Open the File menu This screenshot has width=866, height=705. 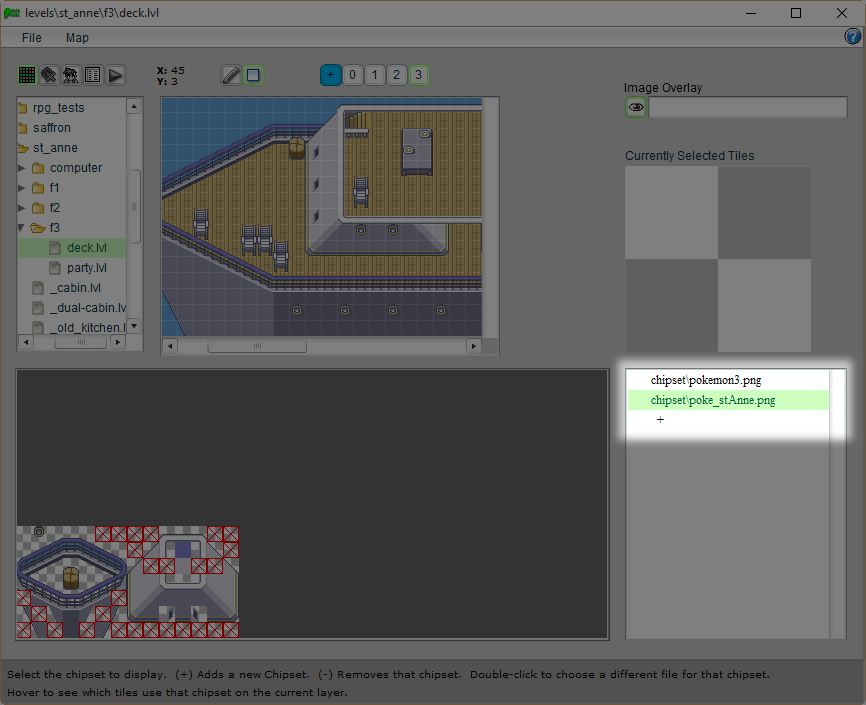32,38
